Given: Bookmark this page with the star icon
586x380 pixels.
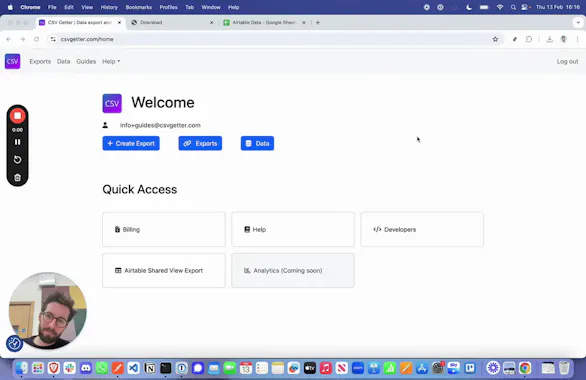Looking at the screenshot, I should (495, 39).
